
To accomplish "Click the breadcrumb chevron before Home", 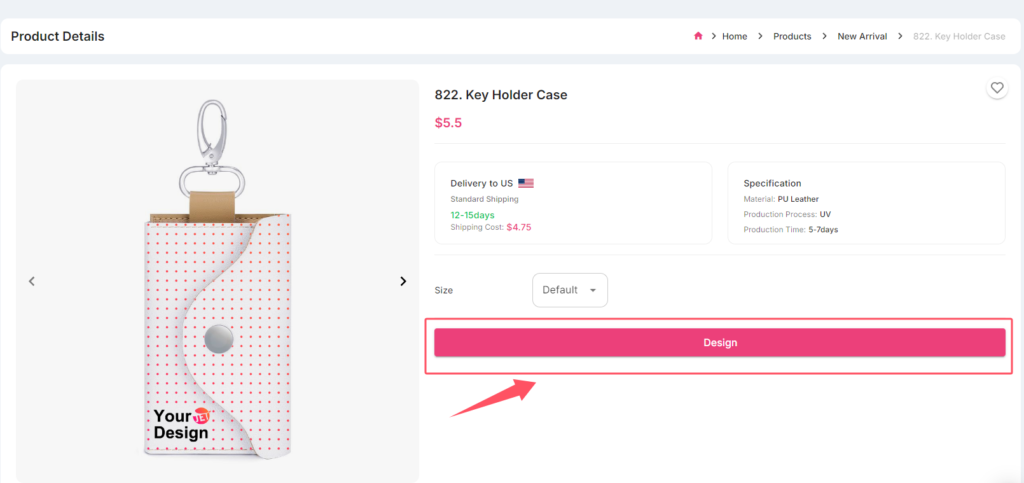I will tap(714, 36).
